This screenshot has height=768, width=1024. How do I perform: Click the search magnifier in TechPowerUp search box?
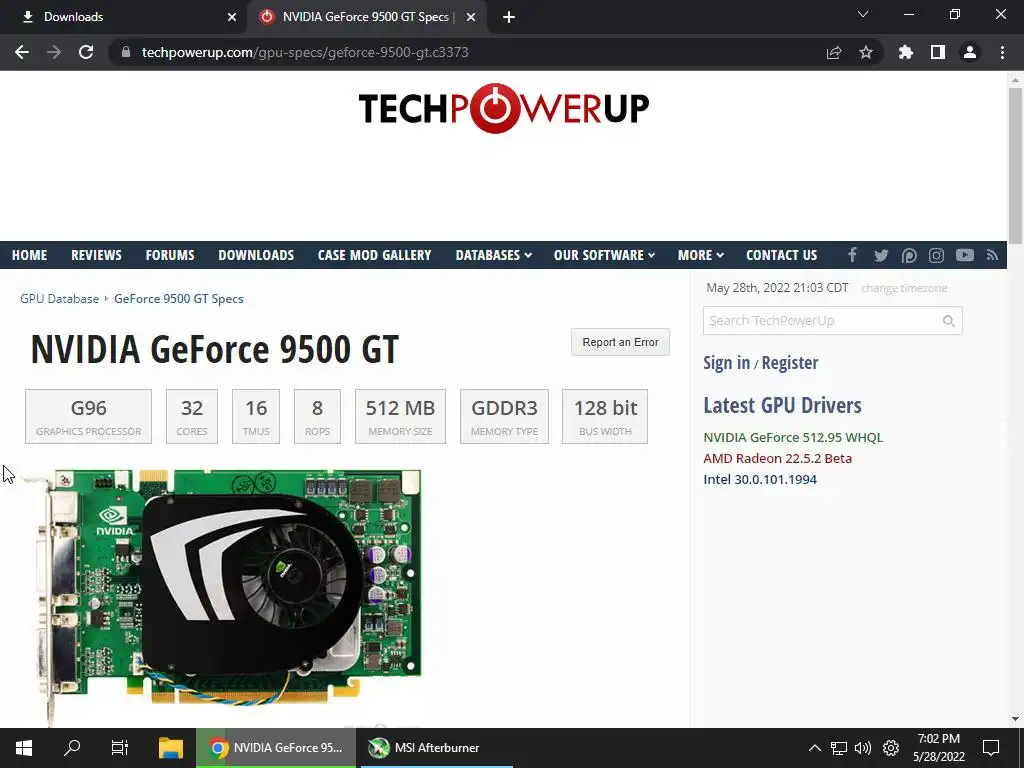[948, 321]
